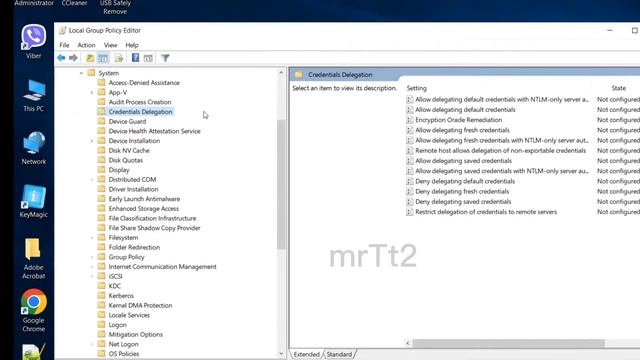Open the View menu
This screenshot has height=360, width=640.
click(110, 45)
